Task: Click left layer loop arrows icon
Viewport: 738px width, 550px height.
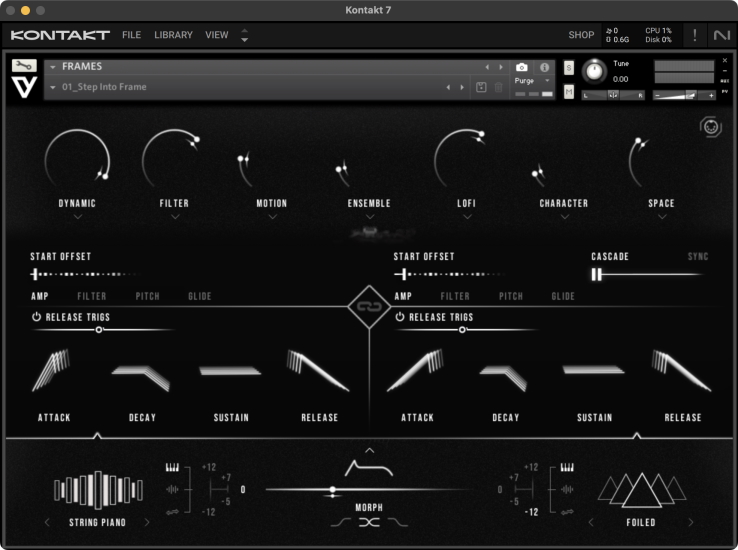Action: click(x=172, y=512)
